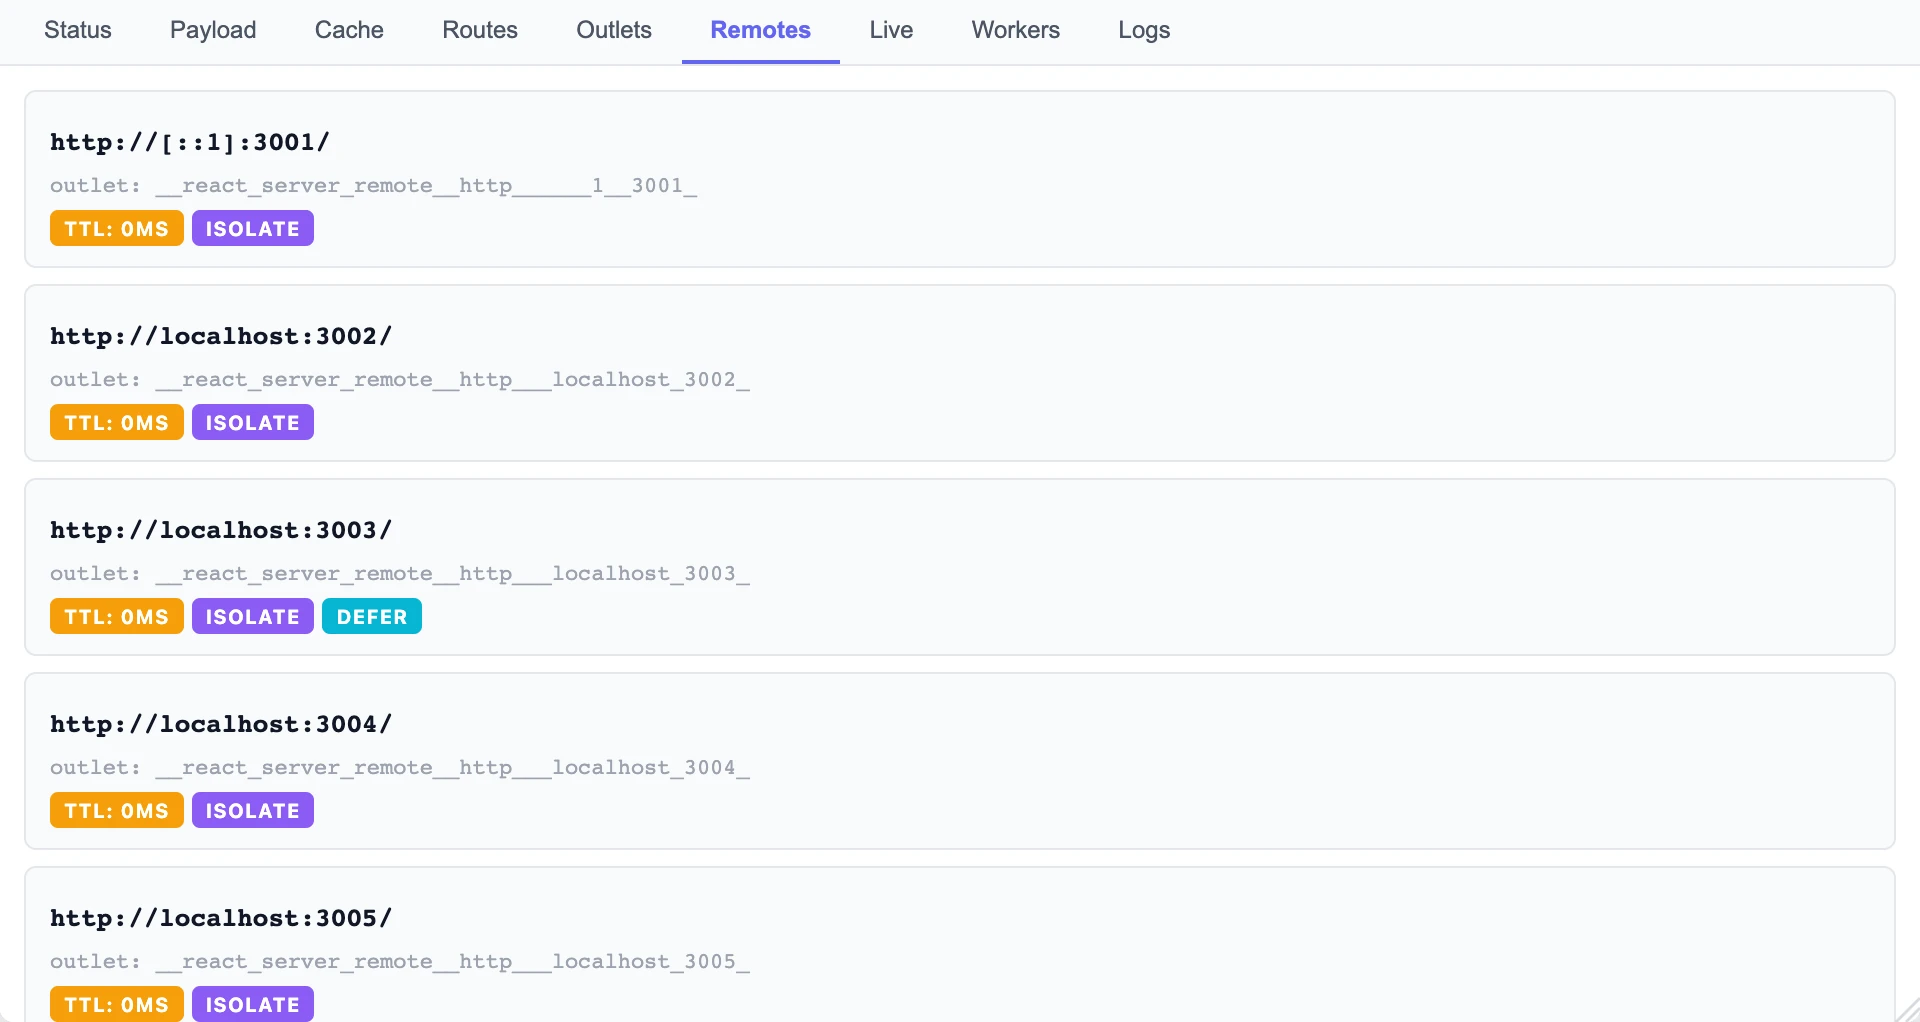Select the Cache tab
The image size is (1920, 1022).
(349, 30)
